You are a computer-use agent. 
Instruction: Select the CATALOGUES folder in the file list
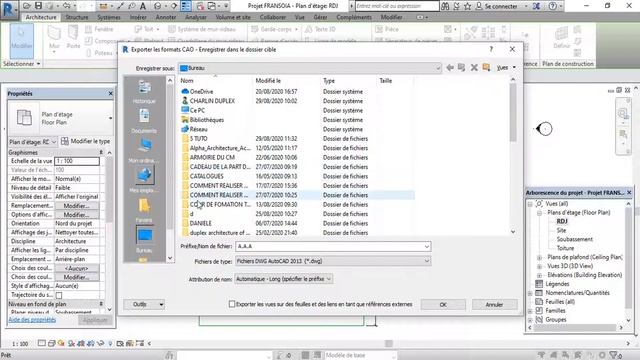click(x=207, y=176)
